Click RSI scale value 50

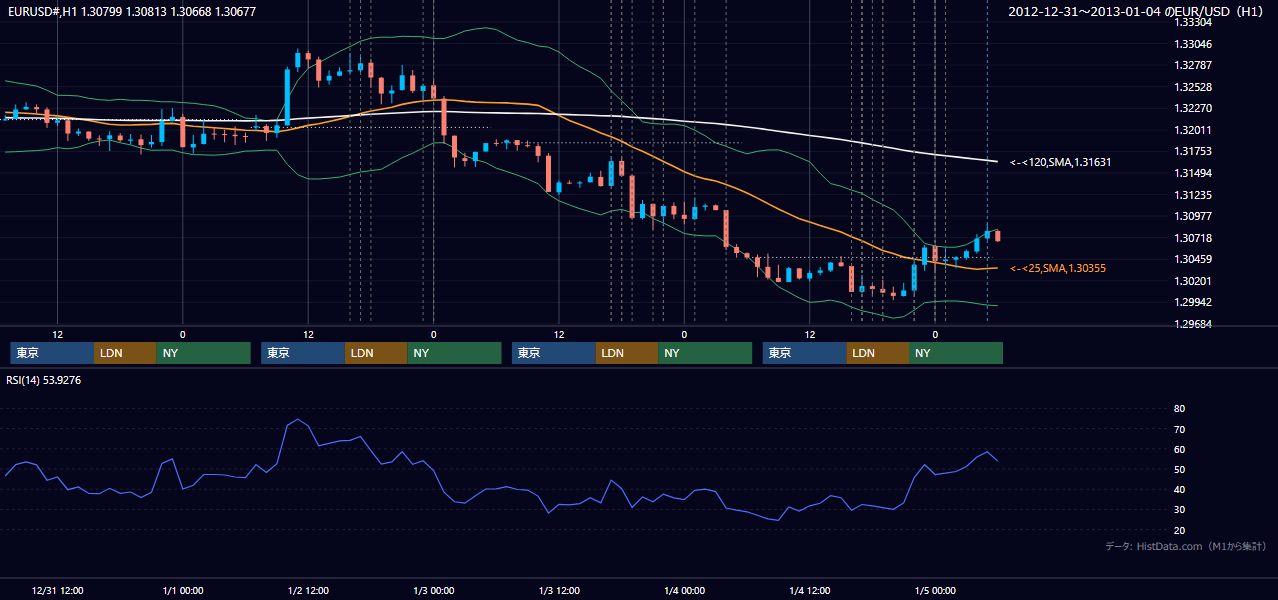(1180, 469)
